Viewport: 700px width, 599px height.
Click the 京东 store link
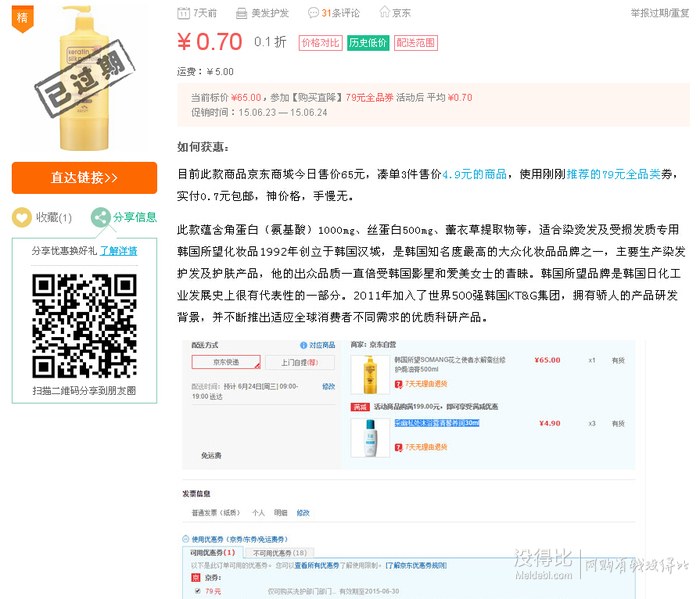pos(401,13)
